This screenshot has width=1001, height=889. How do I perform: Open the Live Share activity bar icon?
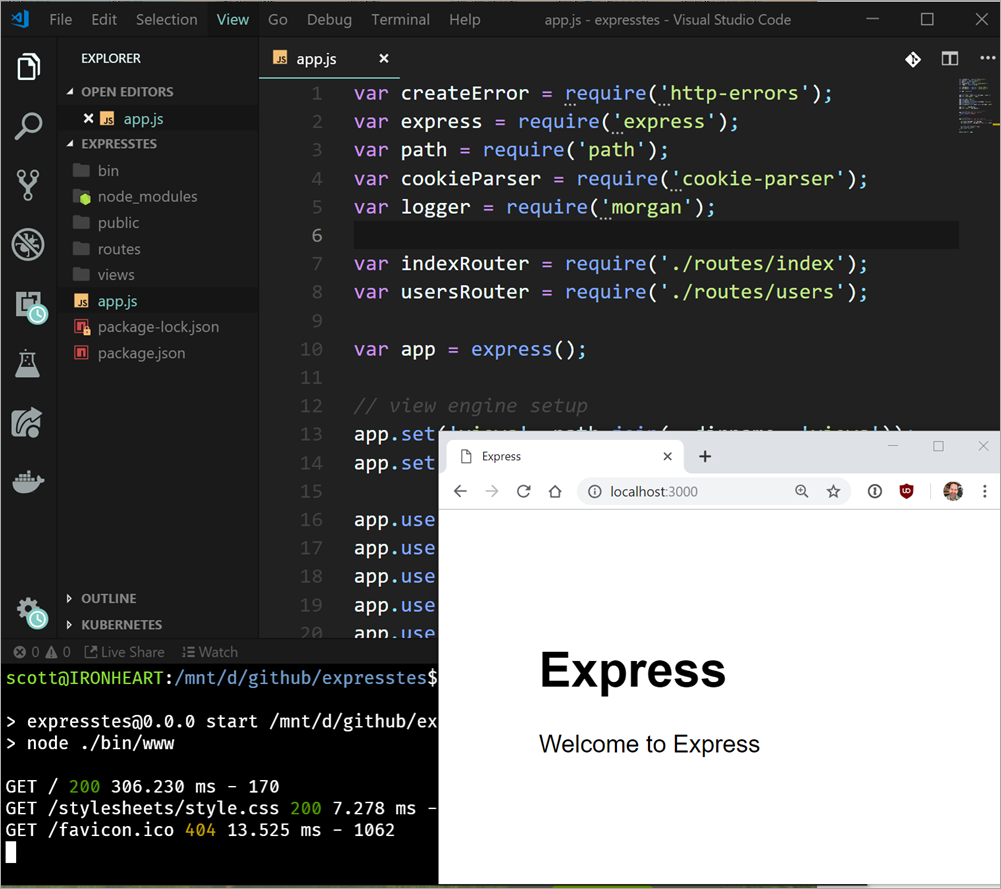click(x=27, y=422)
